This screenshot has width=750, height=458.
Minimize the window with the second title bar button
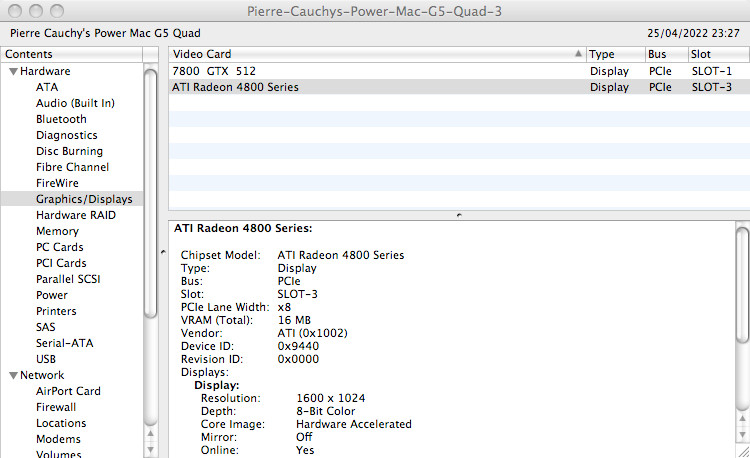36,11
